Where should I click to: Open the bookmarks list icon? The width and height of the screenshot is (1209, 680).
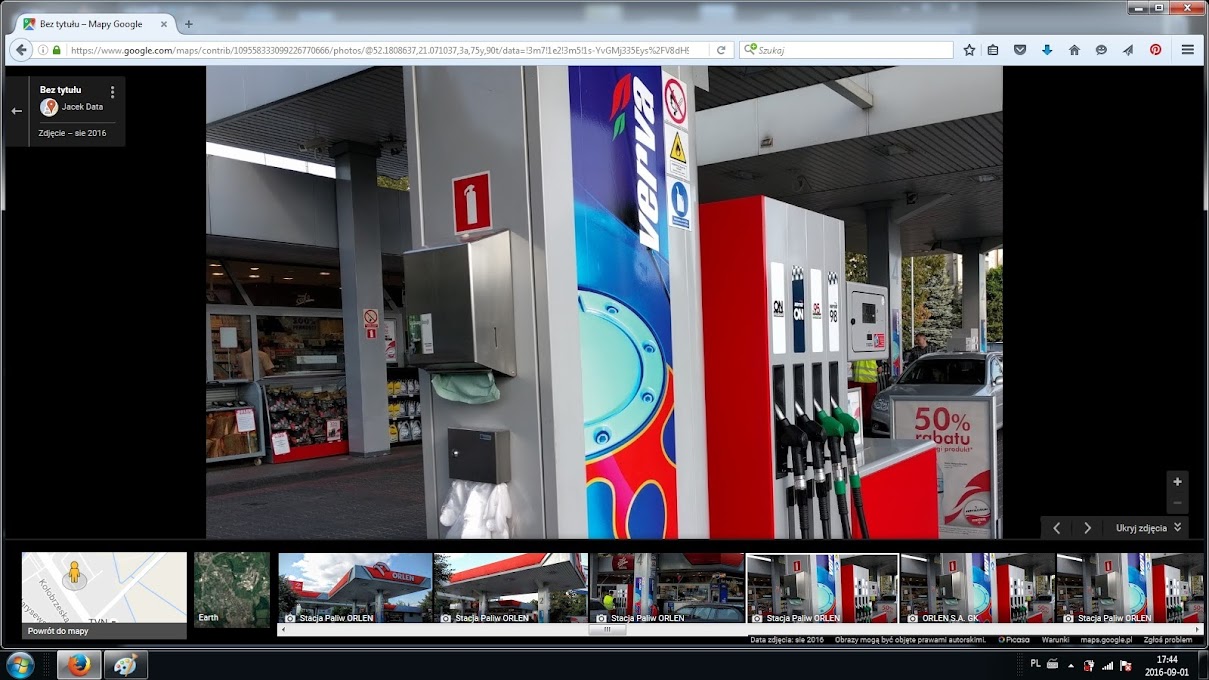[993, 50]
